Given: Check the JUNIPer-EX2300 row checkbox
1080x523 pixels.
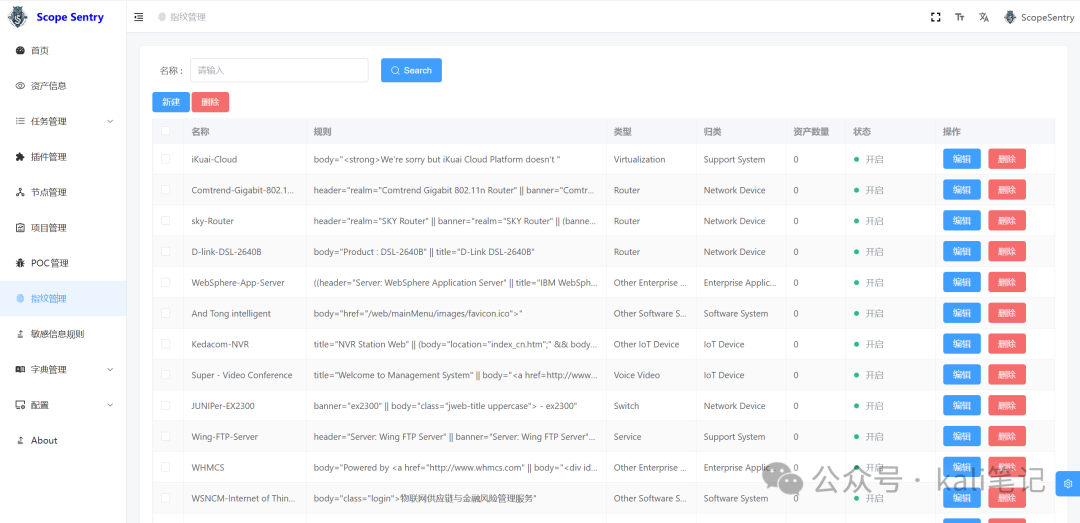Looking at the screenshot, I should pos(165,406).
